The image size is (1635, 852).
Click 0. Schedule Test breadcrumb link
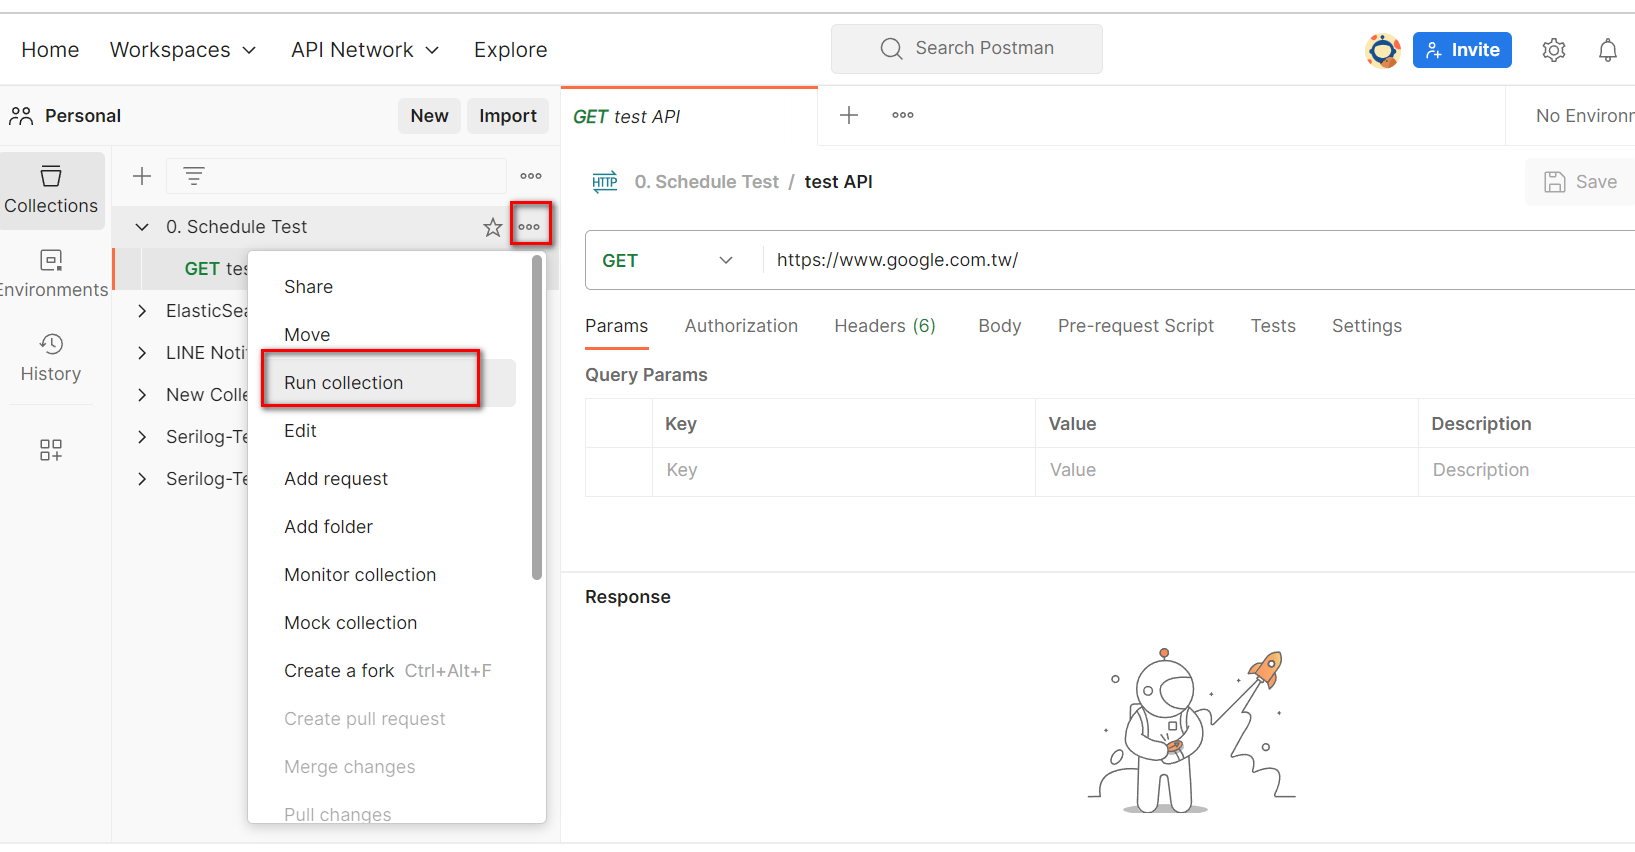point(706,182)
